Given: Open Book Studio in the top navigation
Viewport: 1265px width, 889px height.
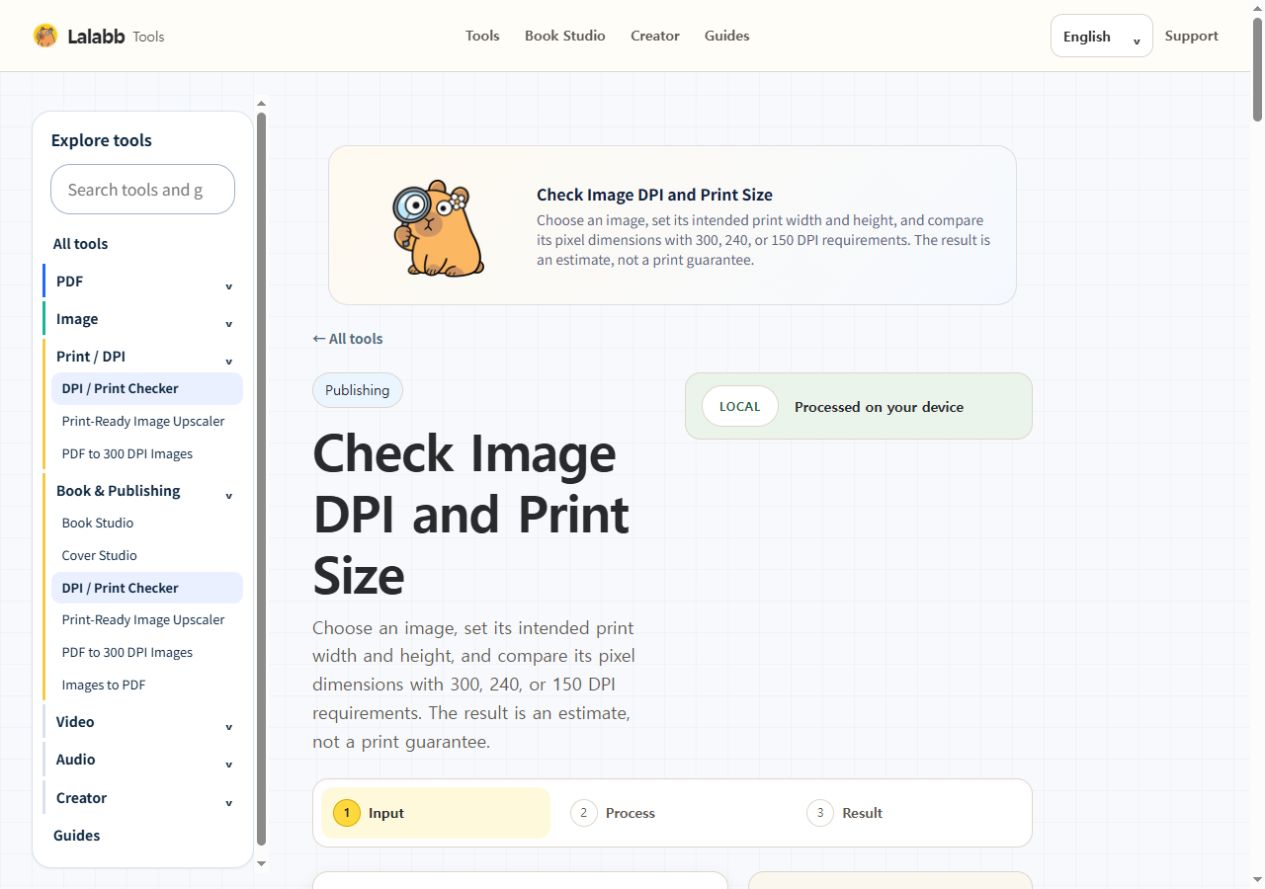Looking at the screenshot, I should click(x=565, y=36).
